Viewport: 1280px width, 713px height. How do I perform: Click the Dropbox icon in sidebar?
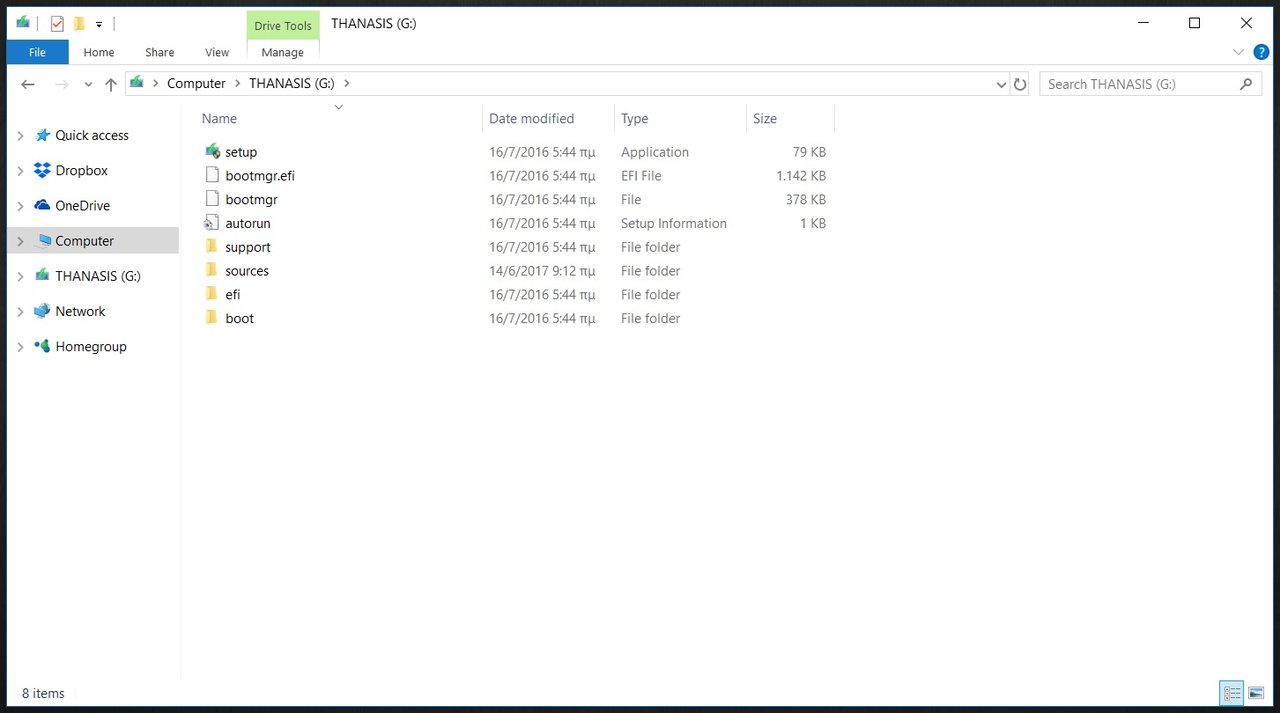[x=42, y=170]
